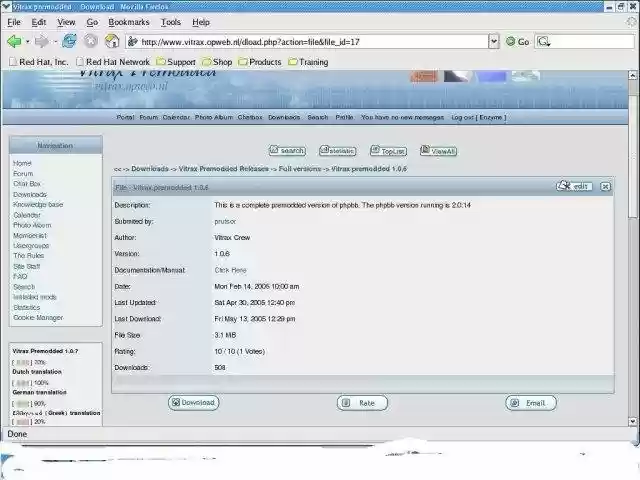Open the Red Hat Network bookmark

[113, 62]
